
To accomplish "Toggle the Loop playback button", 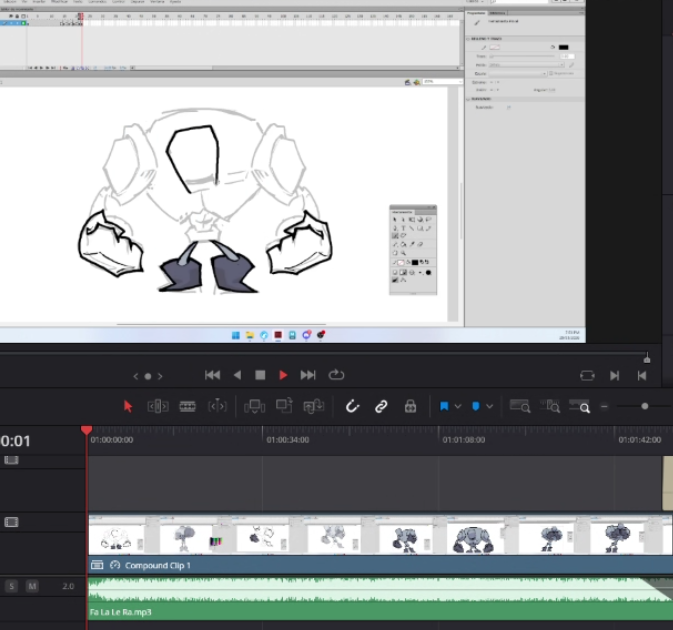I will (336, 375).
